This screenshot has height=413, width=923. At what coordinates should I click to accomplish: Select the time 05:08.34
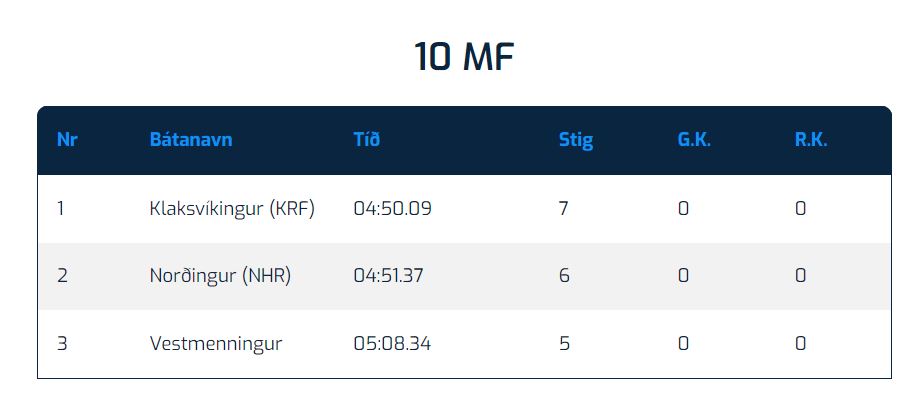[392, 344]
